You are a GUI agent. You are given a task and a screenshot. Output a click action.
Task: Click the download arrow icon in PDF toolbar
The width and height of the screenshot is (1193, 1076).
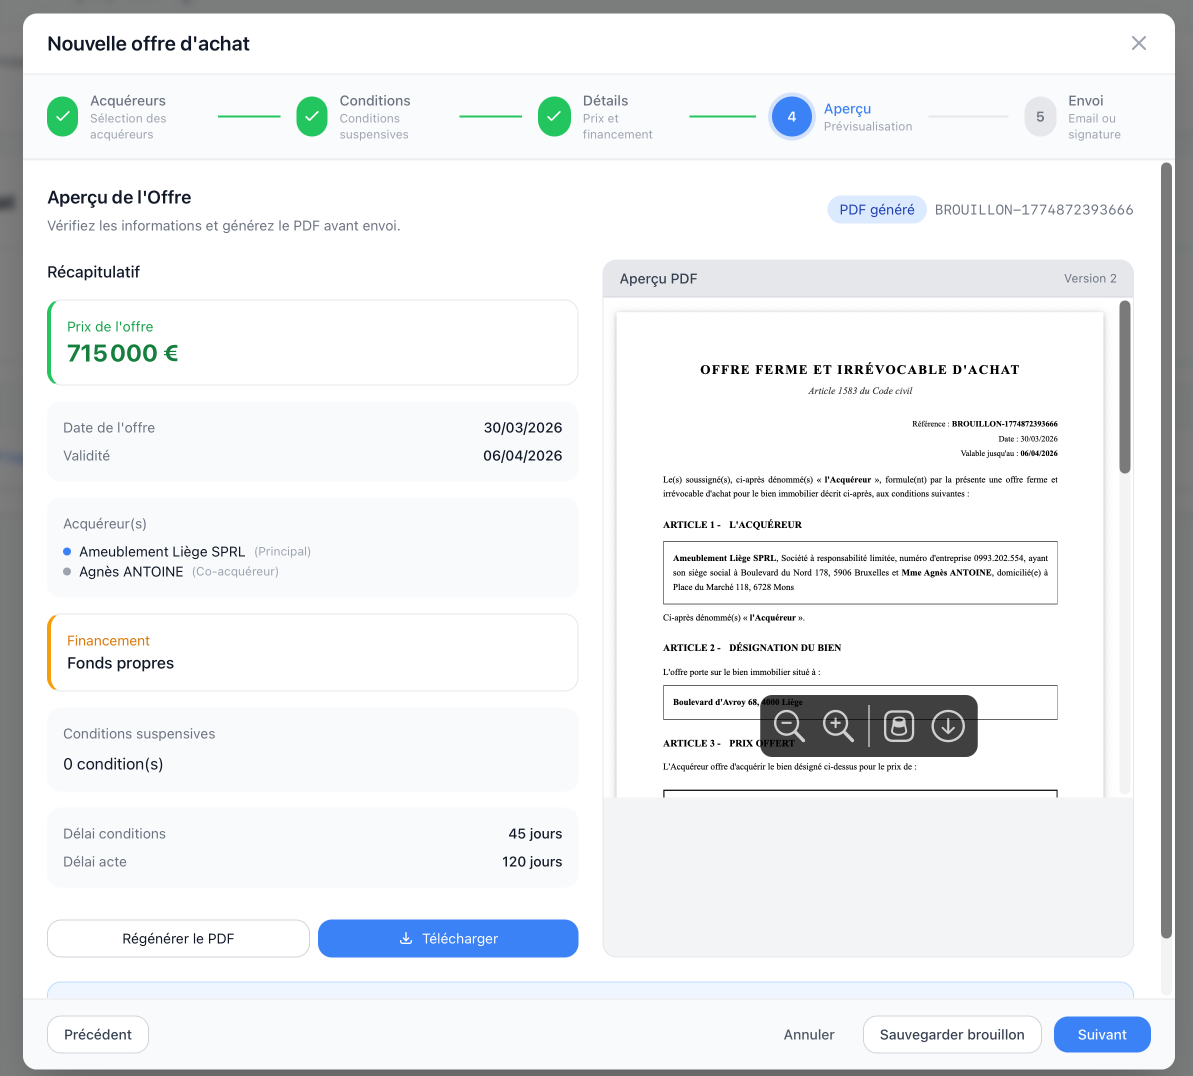948,726
